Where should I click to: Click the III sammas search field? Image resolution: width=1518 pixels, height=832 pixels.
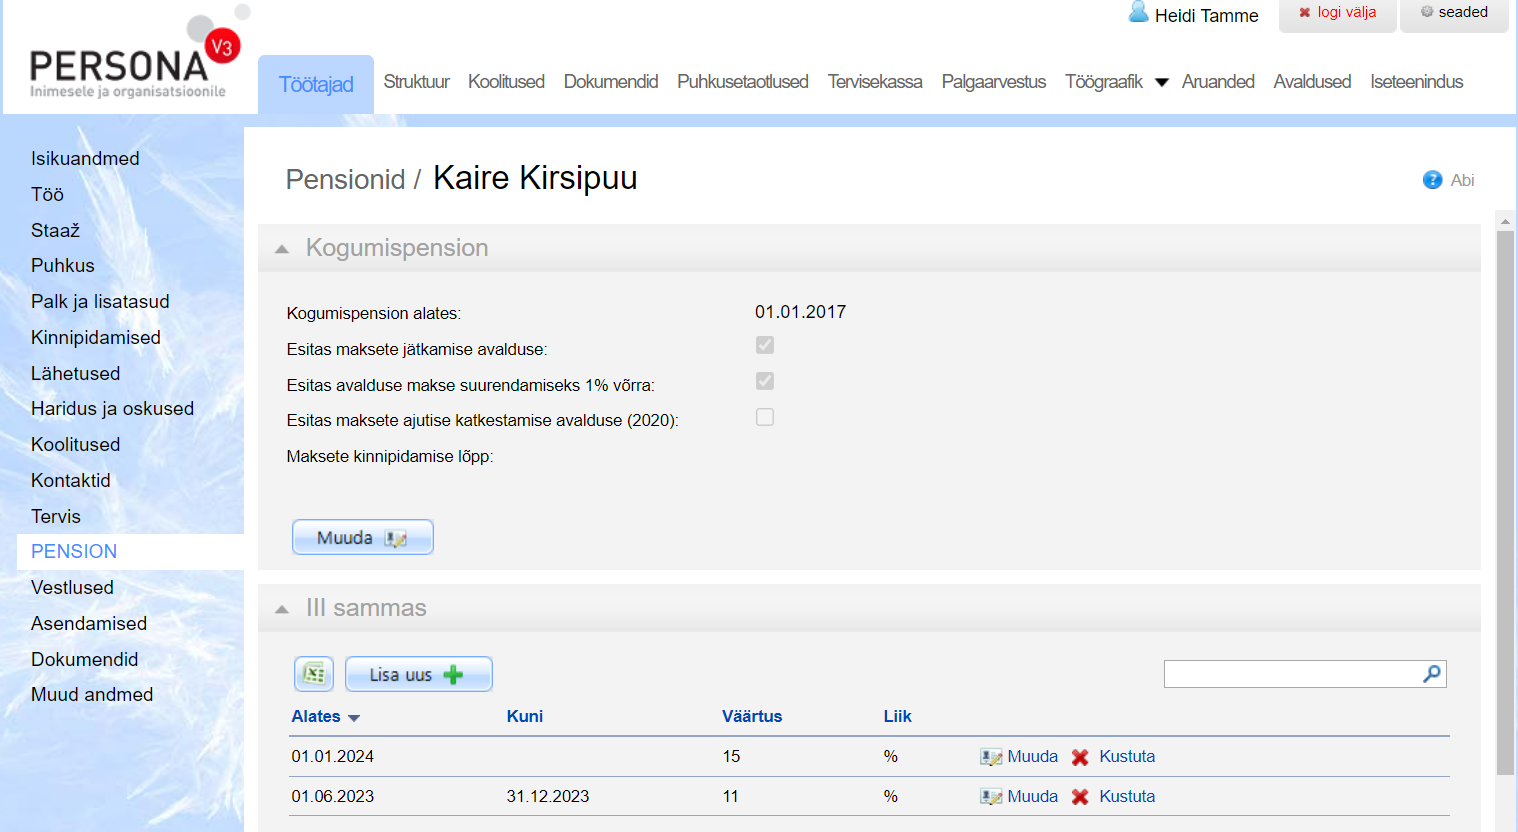1290,674
